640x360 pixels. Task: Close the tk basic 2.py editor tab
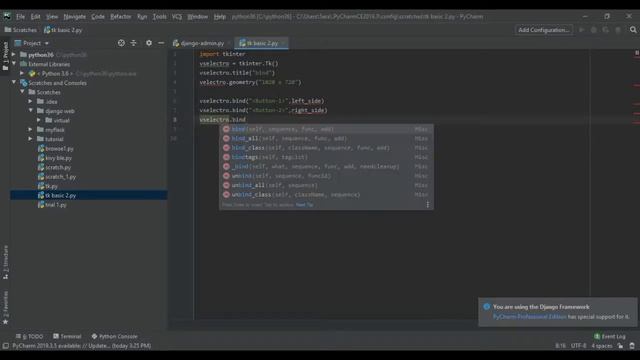click(283, 43)
